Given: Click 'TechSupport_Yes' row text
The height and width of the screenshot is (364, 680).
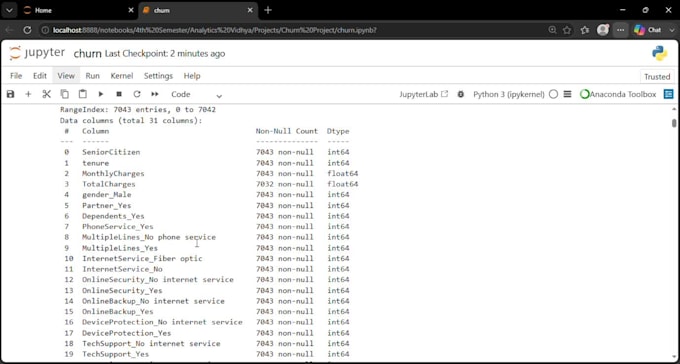Looking at the screenshot, I should (x=115, y=354).
